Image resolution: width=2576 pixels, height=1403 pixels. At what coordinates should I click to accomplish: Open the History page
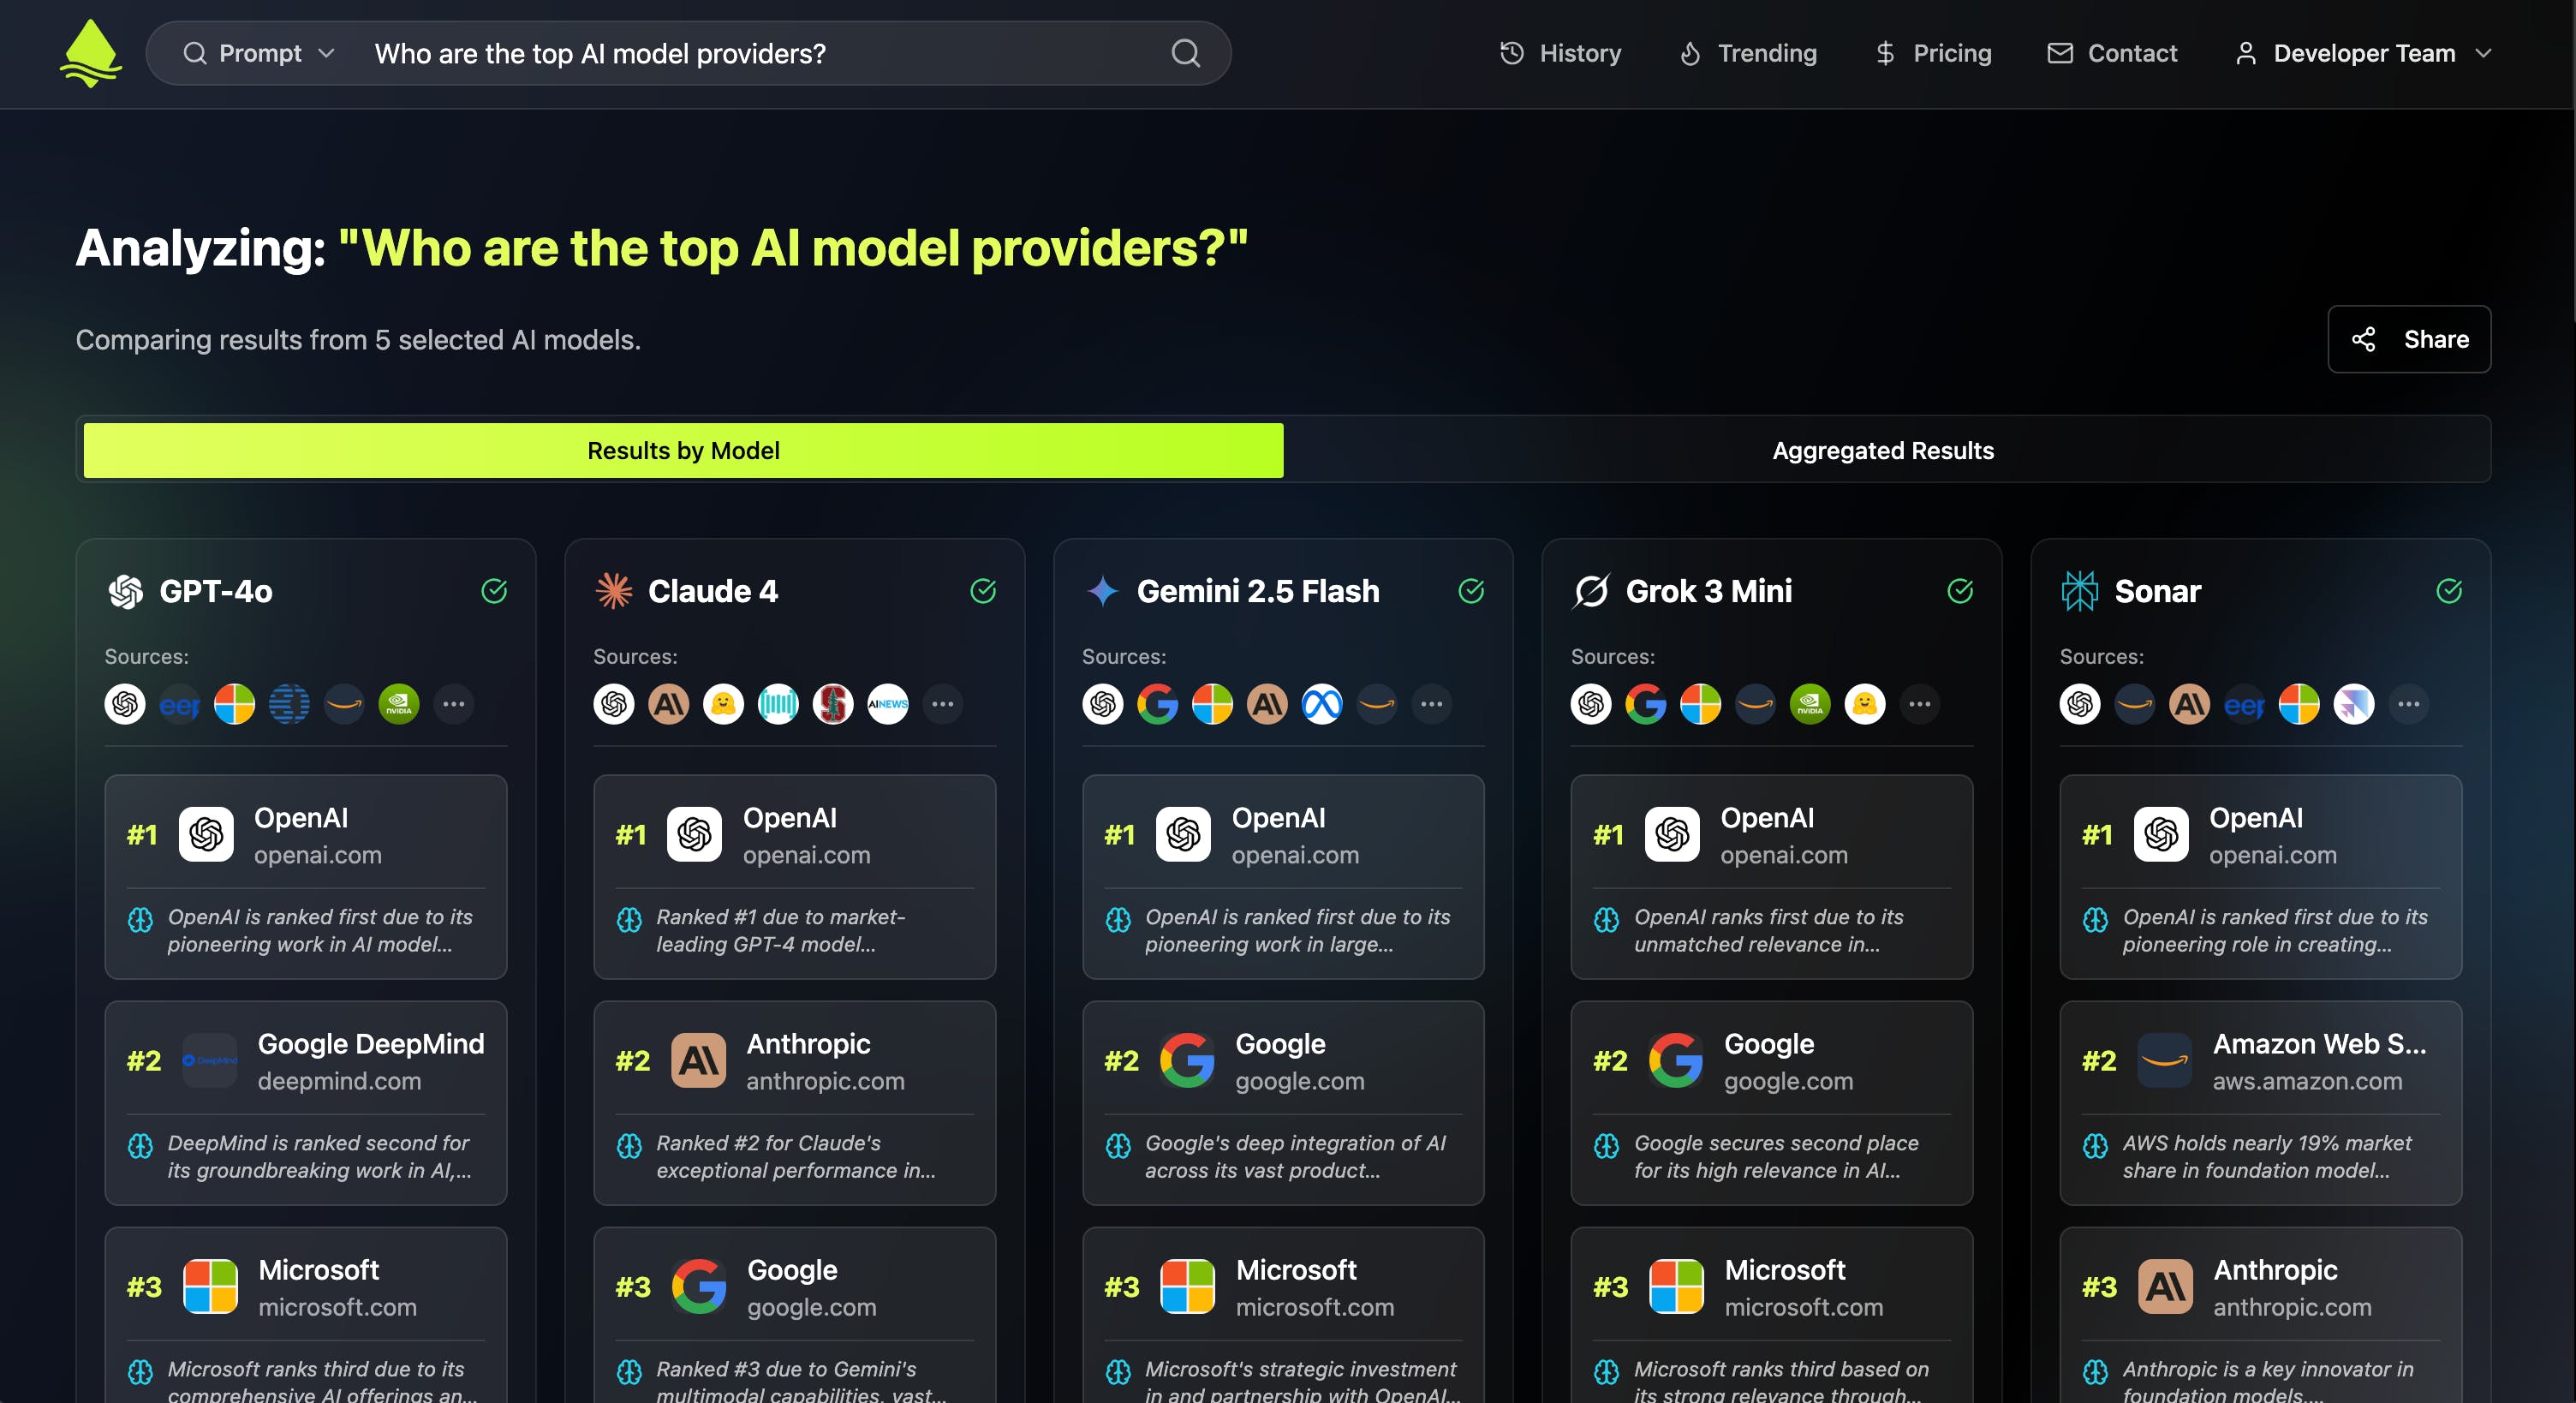1561,53
